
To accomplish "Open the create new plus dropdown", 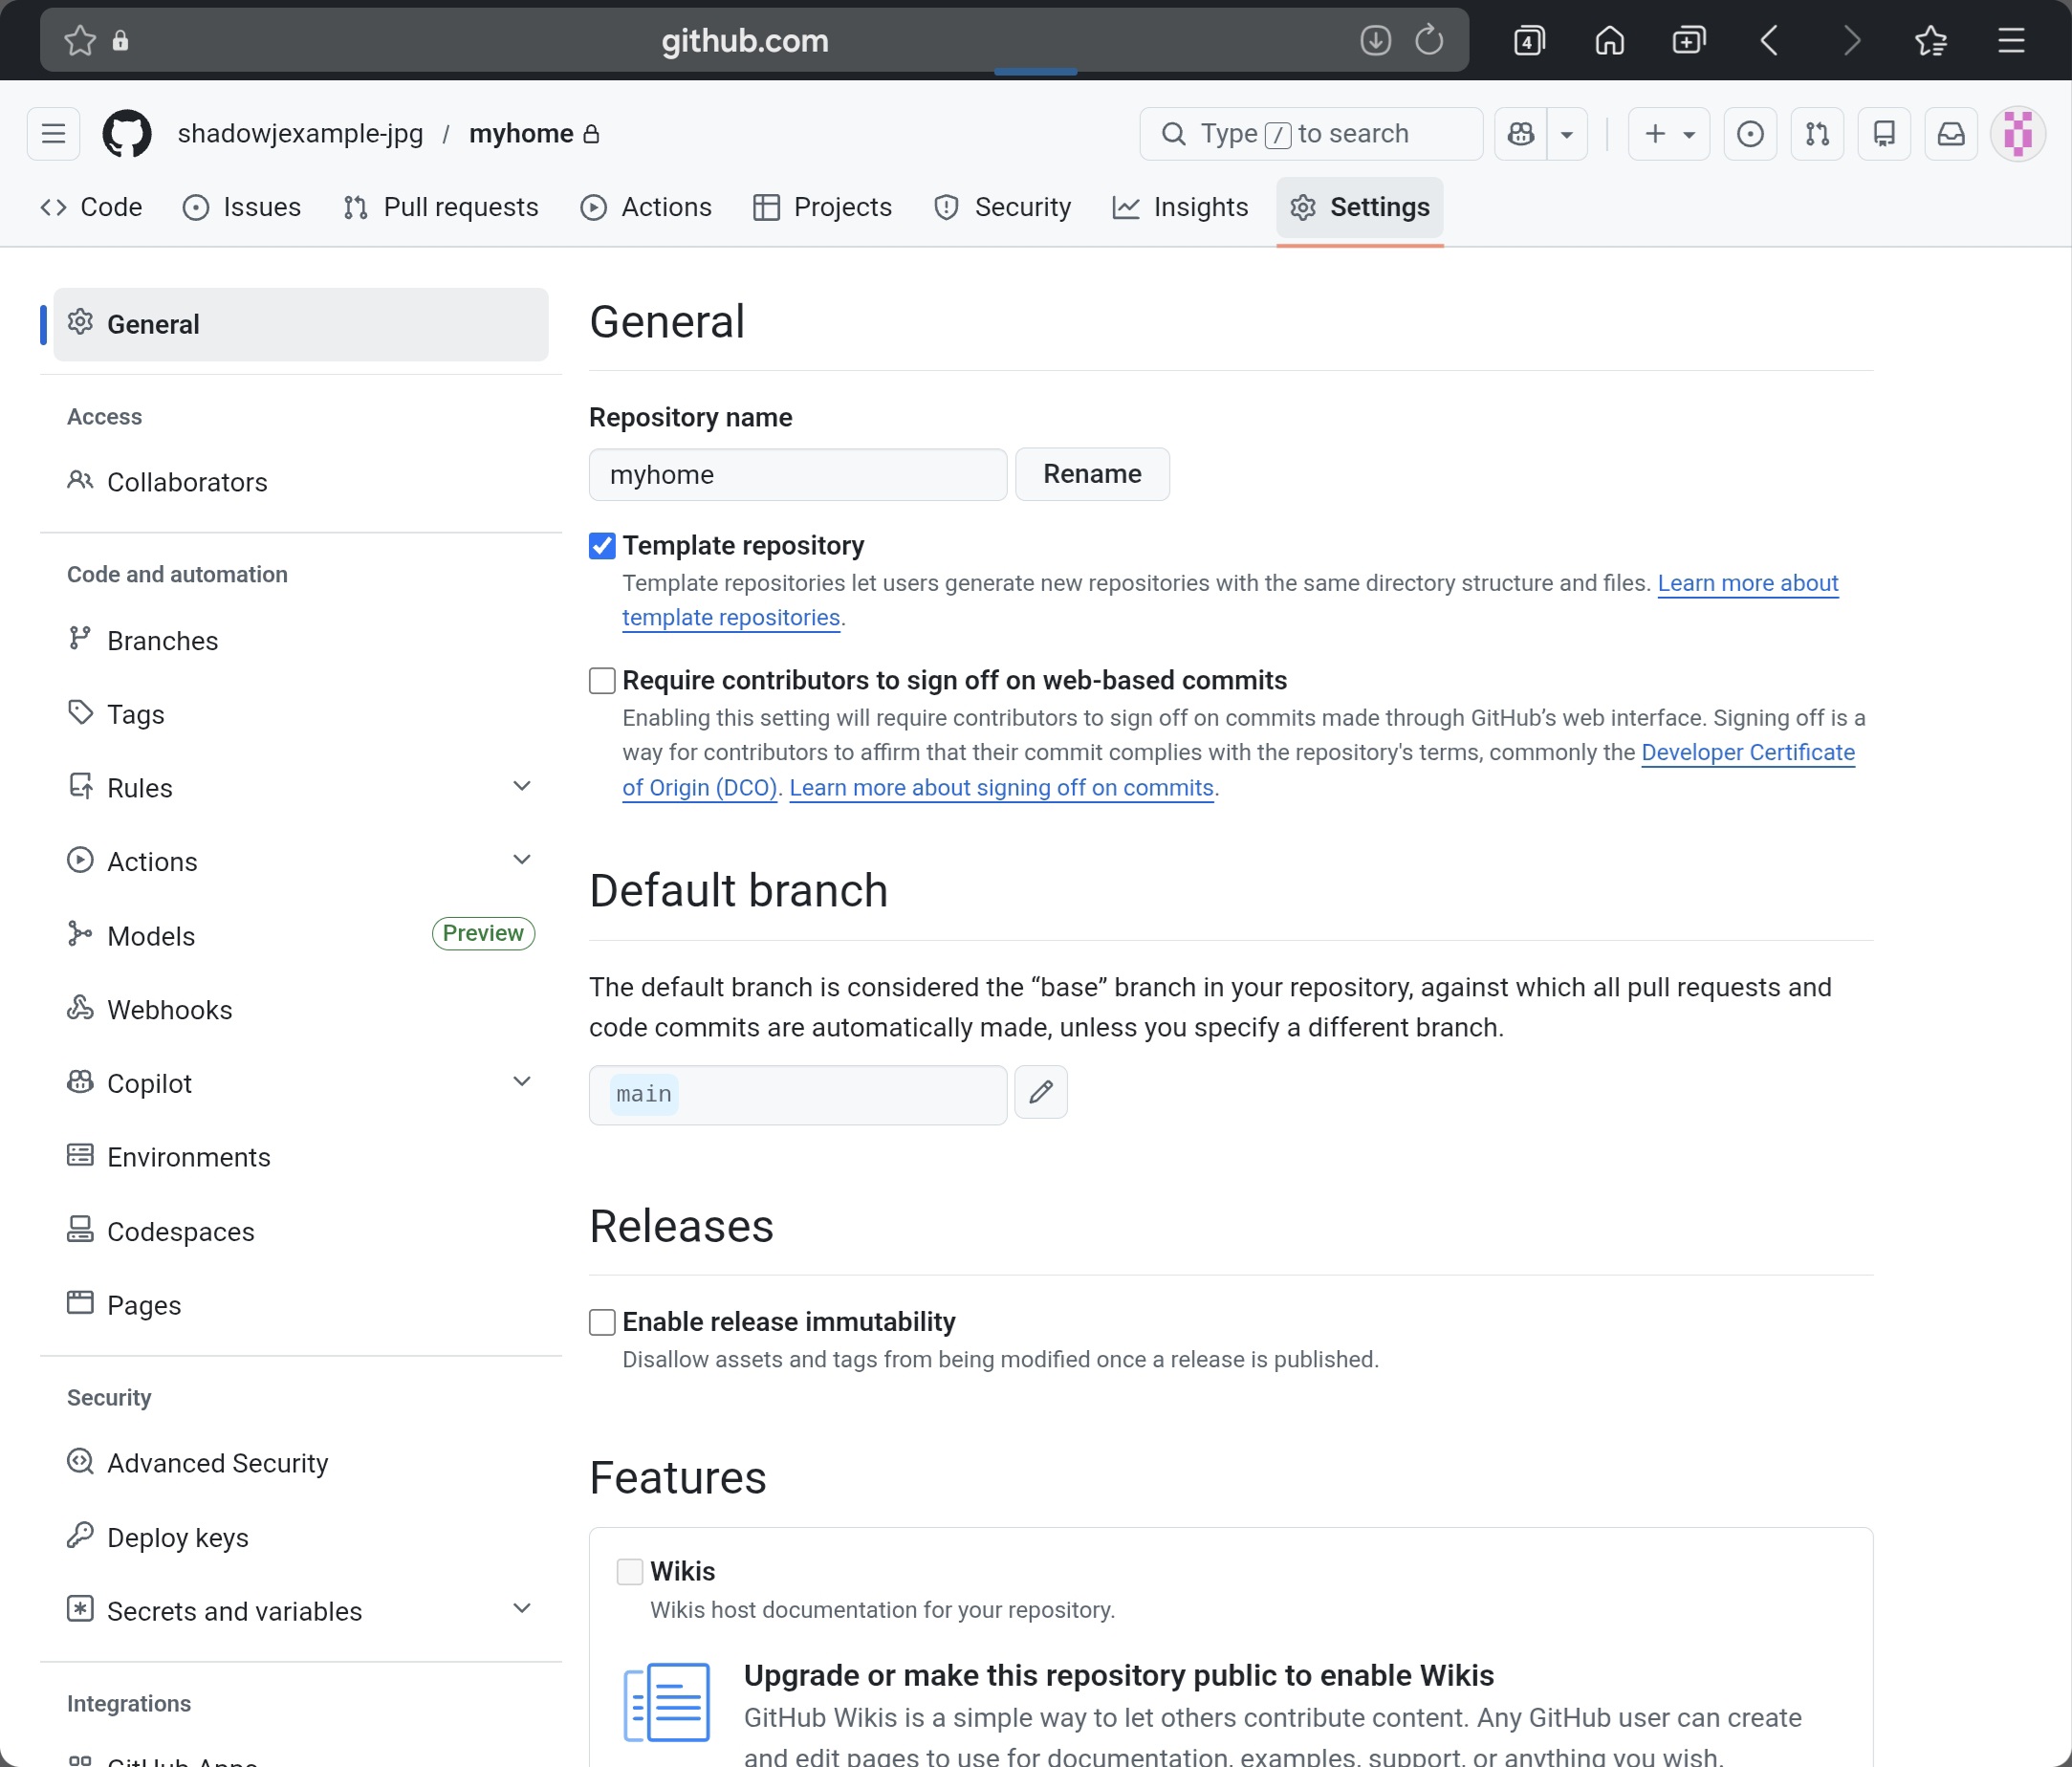I will (x=1668, y=134).
